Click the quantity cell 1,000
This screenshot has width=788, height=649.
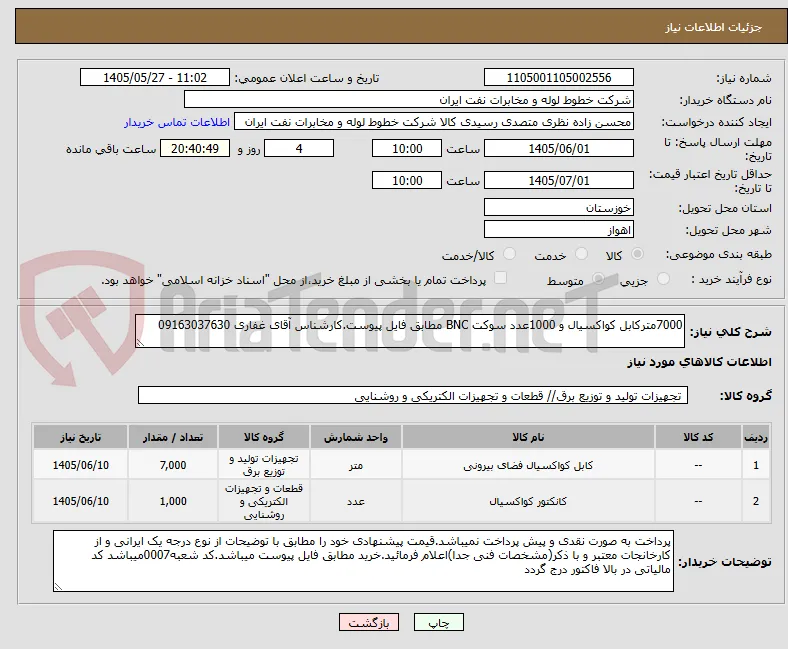point(173,501)
